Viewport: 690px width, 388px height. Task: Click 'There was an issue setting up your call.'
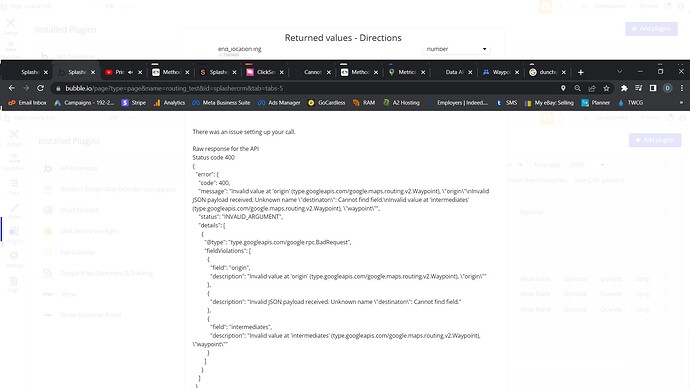(x=244, y=132)
